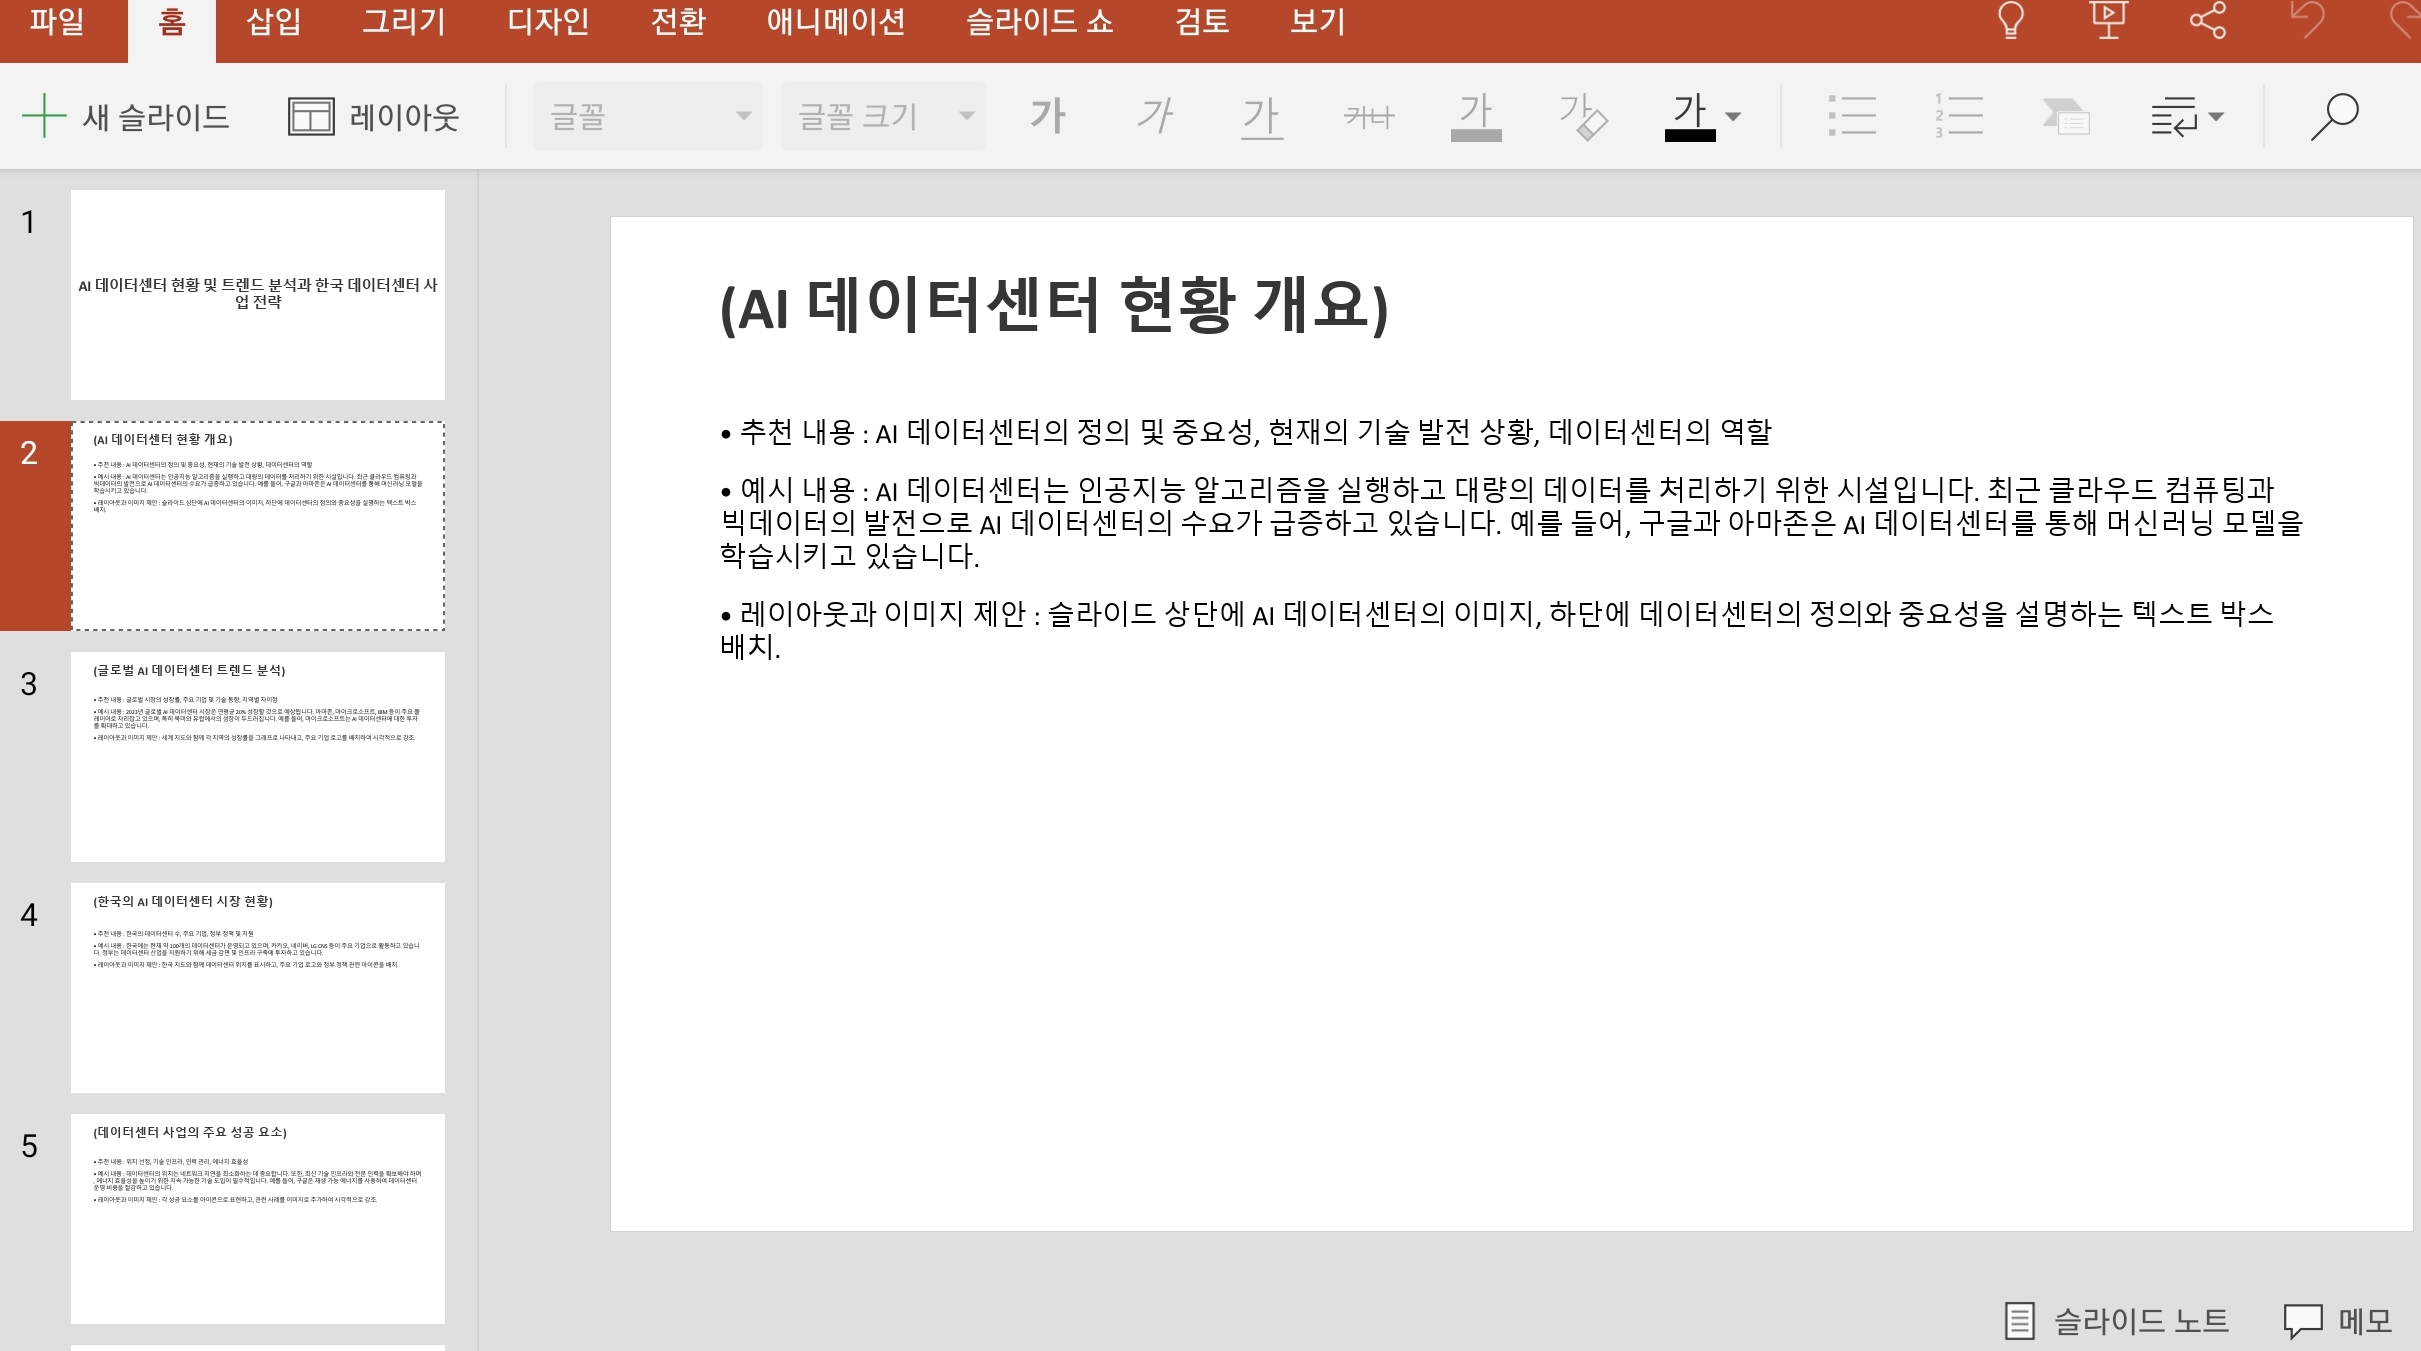This screenshot has width=2421, height=1351.
Task: Switch to the 삽입 tab
Action: pyautogui.click(x=273, y=22)
